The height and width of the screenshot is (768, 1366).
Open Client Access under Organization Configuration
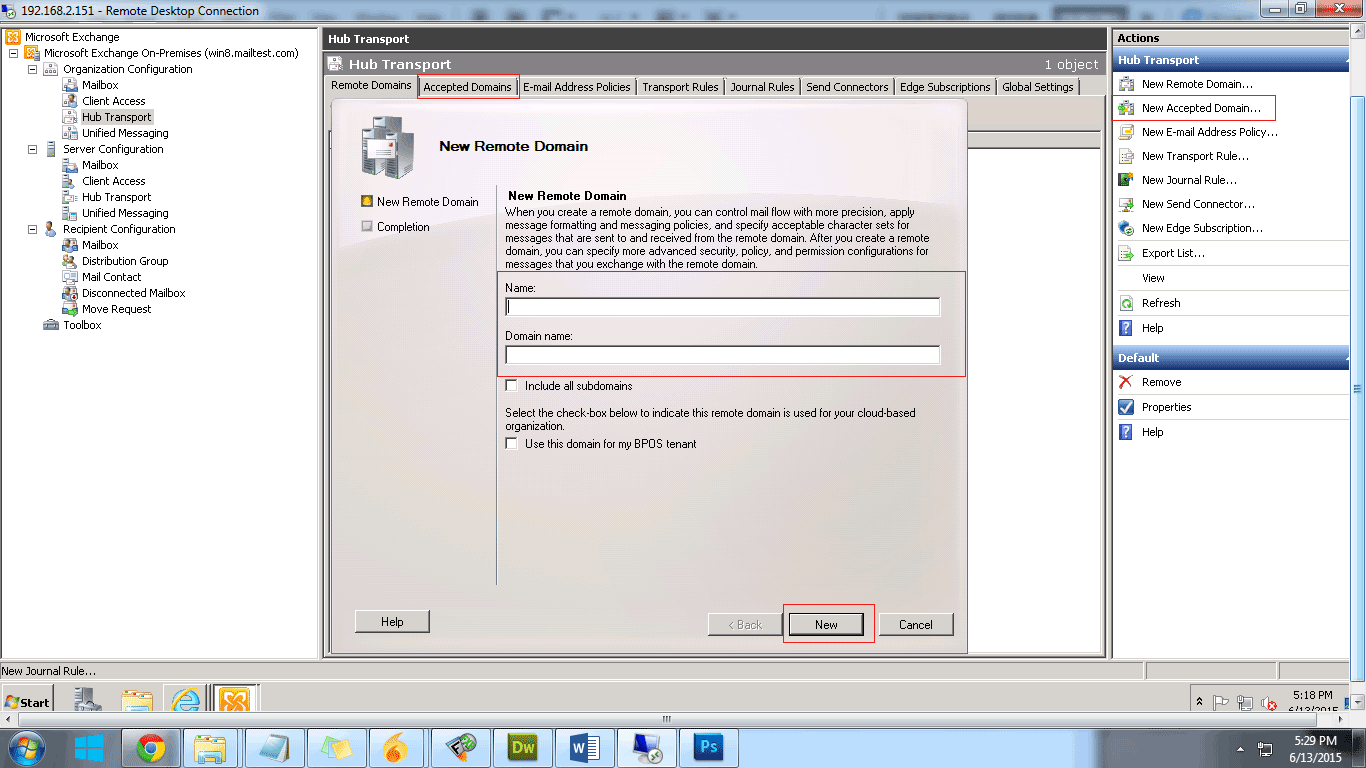[113, 101]
